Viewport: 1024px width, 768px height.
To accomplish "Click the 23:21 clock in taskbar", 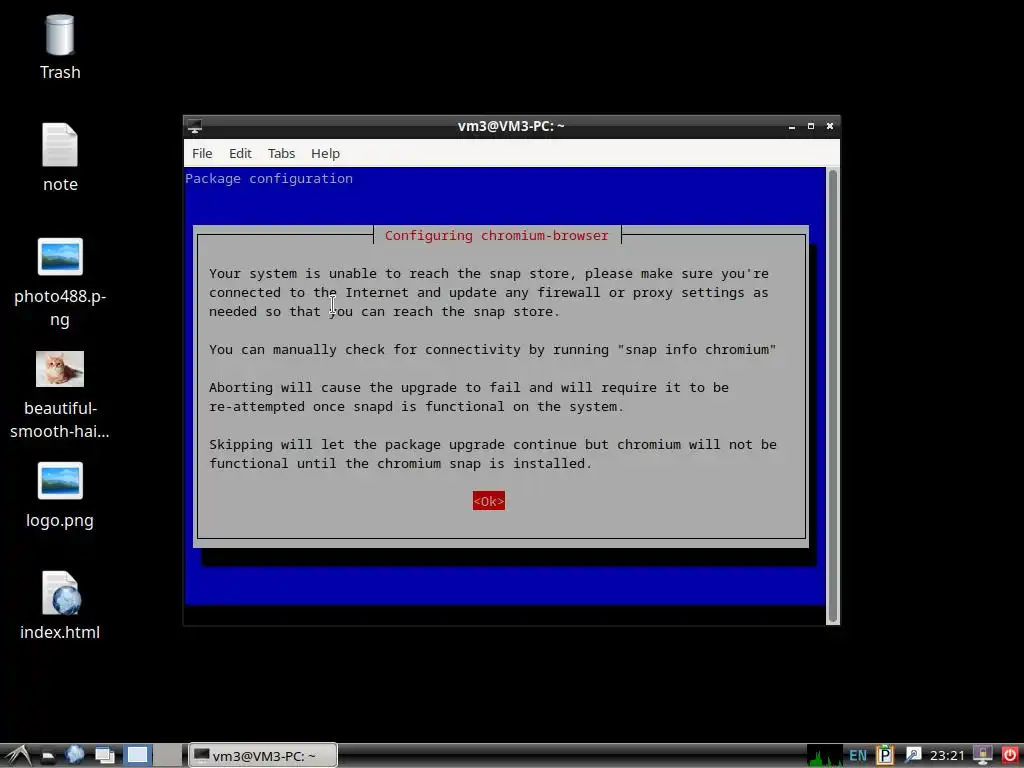I will (x=946, y=756).
